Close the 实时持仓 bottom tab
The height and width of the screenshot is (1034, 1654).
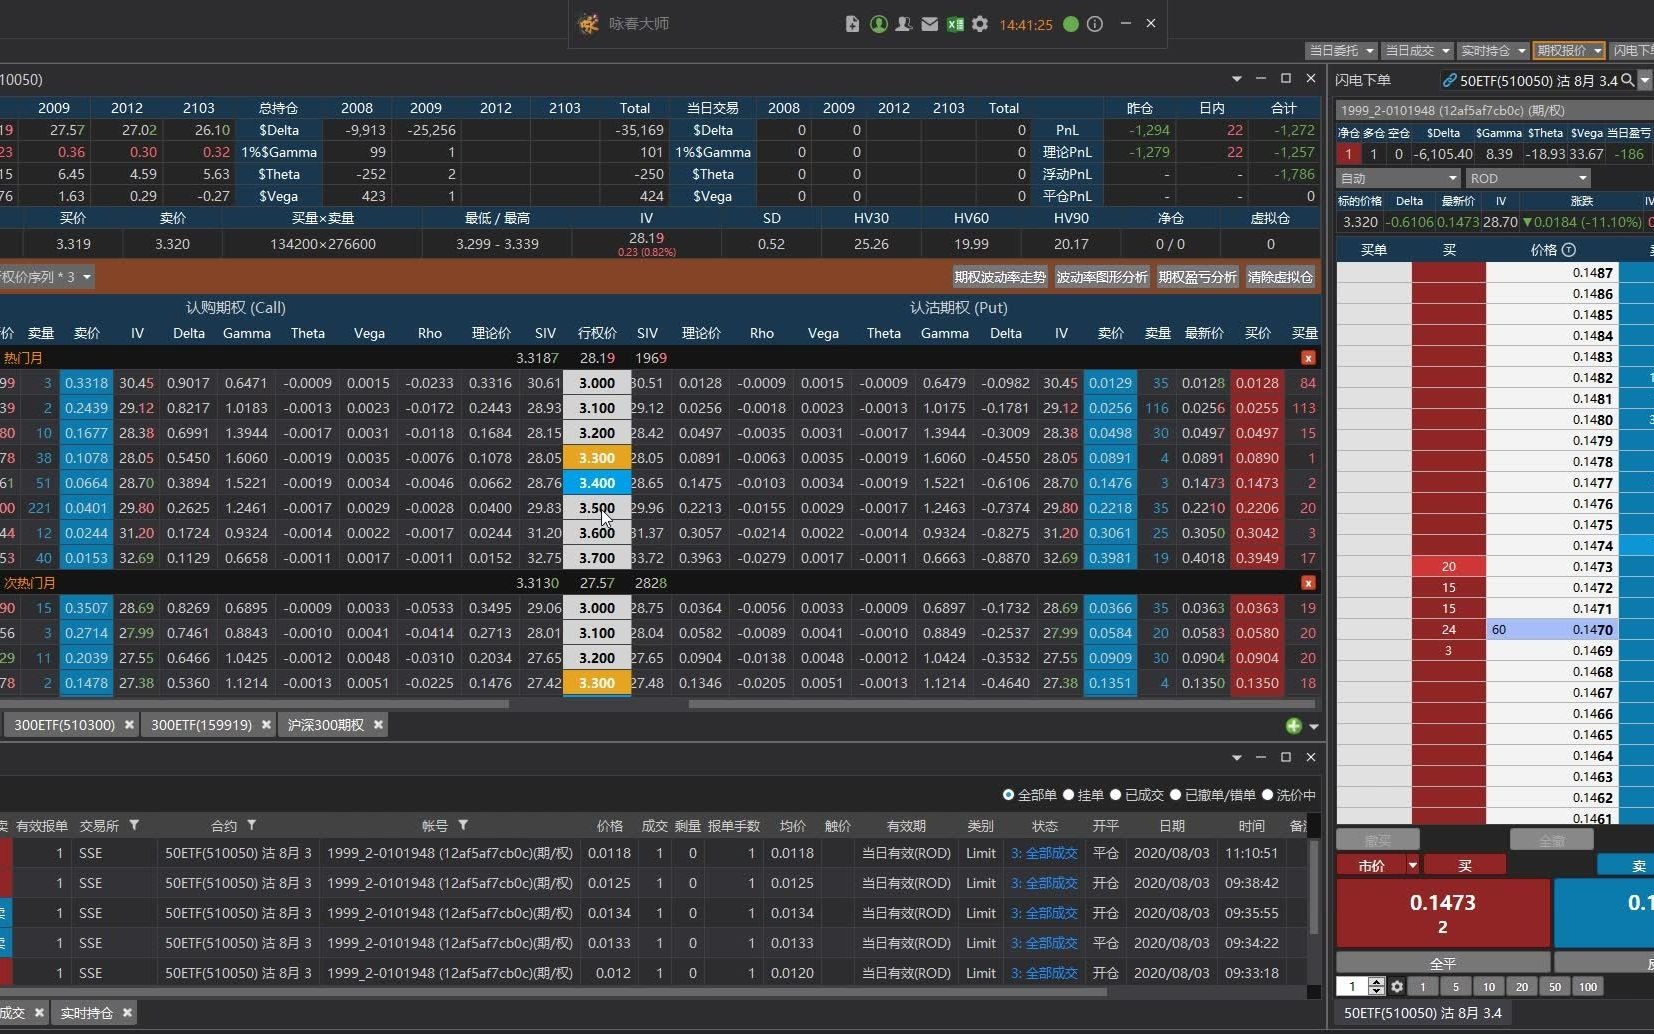(x=127, y=1013)
